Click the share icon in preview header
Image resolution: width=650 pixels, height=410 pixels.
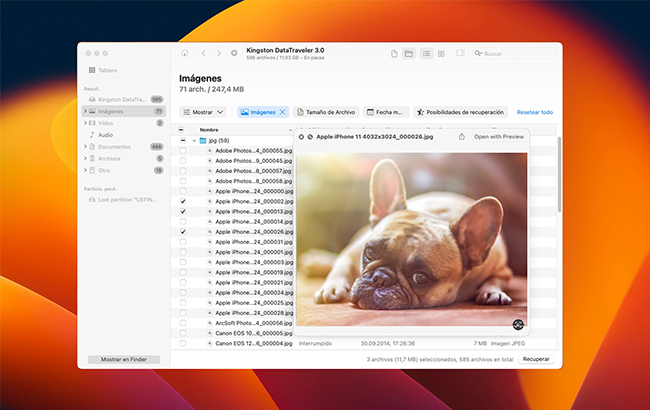(x=462, y=136)
